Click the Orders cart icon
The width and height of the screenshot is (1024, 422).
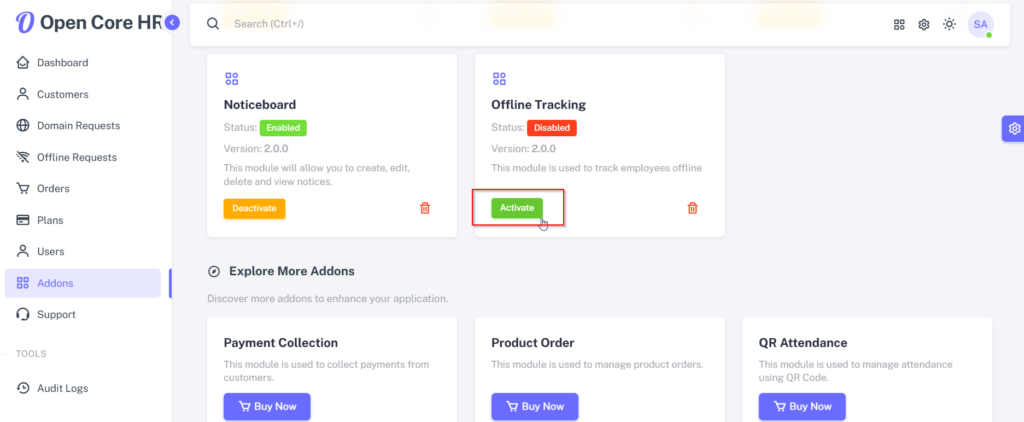coord(23,189)
